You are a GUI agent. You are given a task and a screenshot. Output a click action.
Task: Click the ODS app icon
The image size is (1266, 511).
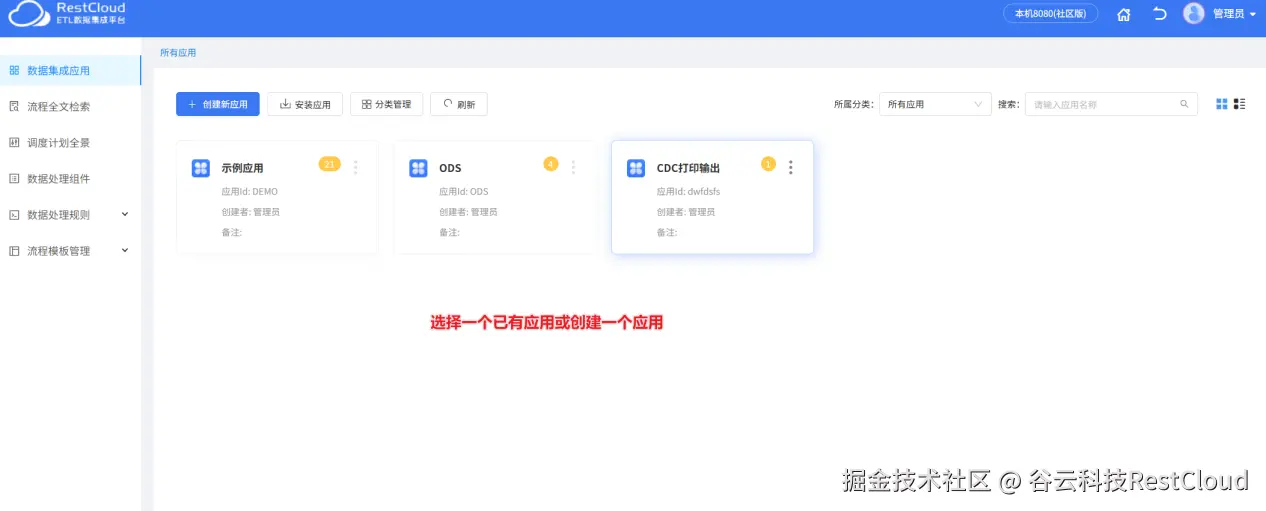[418, 168]
